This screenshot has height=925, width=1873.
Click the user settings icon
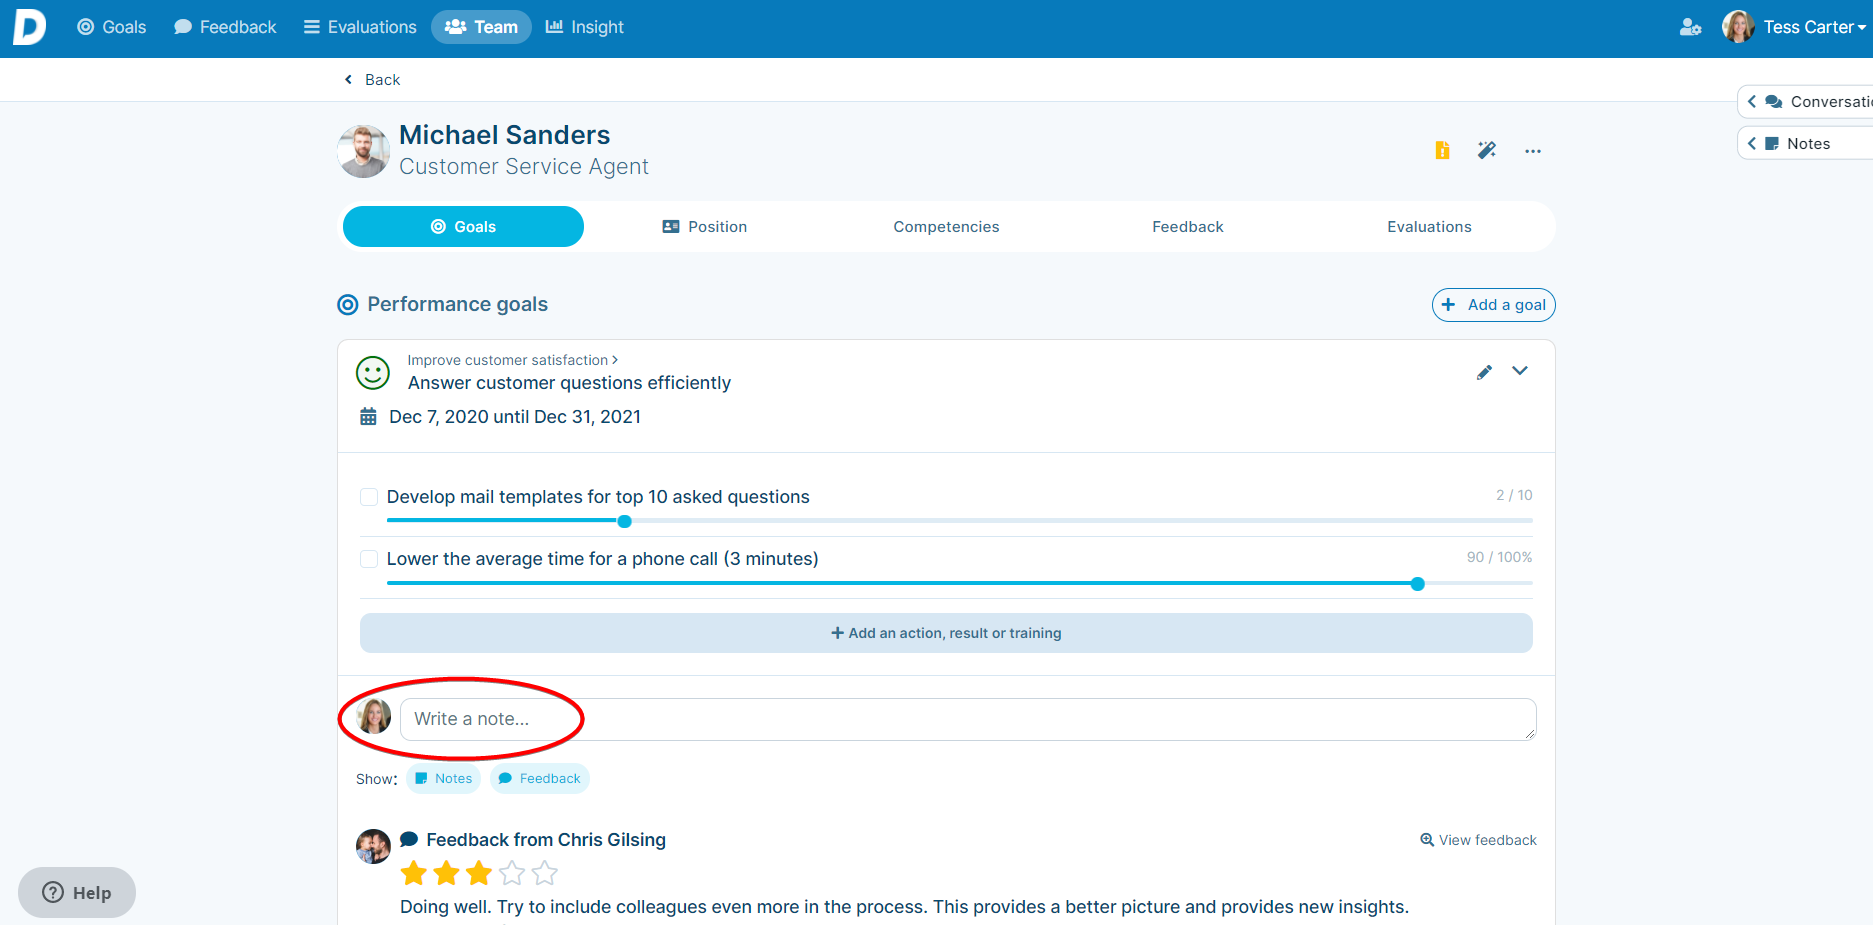1690,27
